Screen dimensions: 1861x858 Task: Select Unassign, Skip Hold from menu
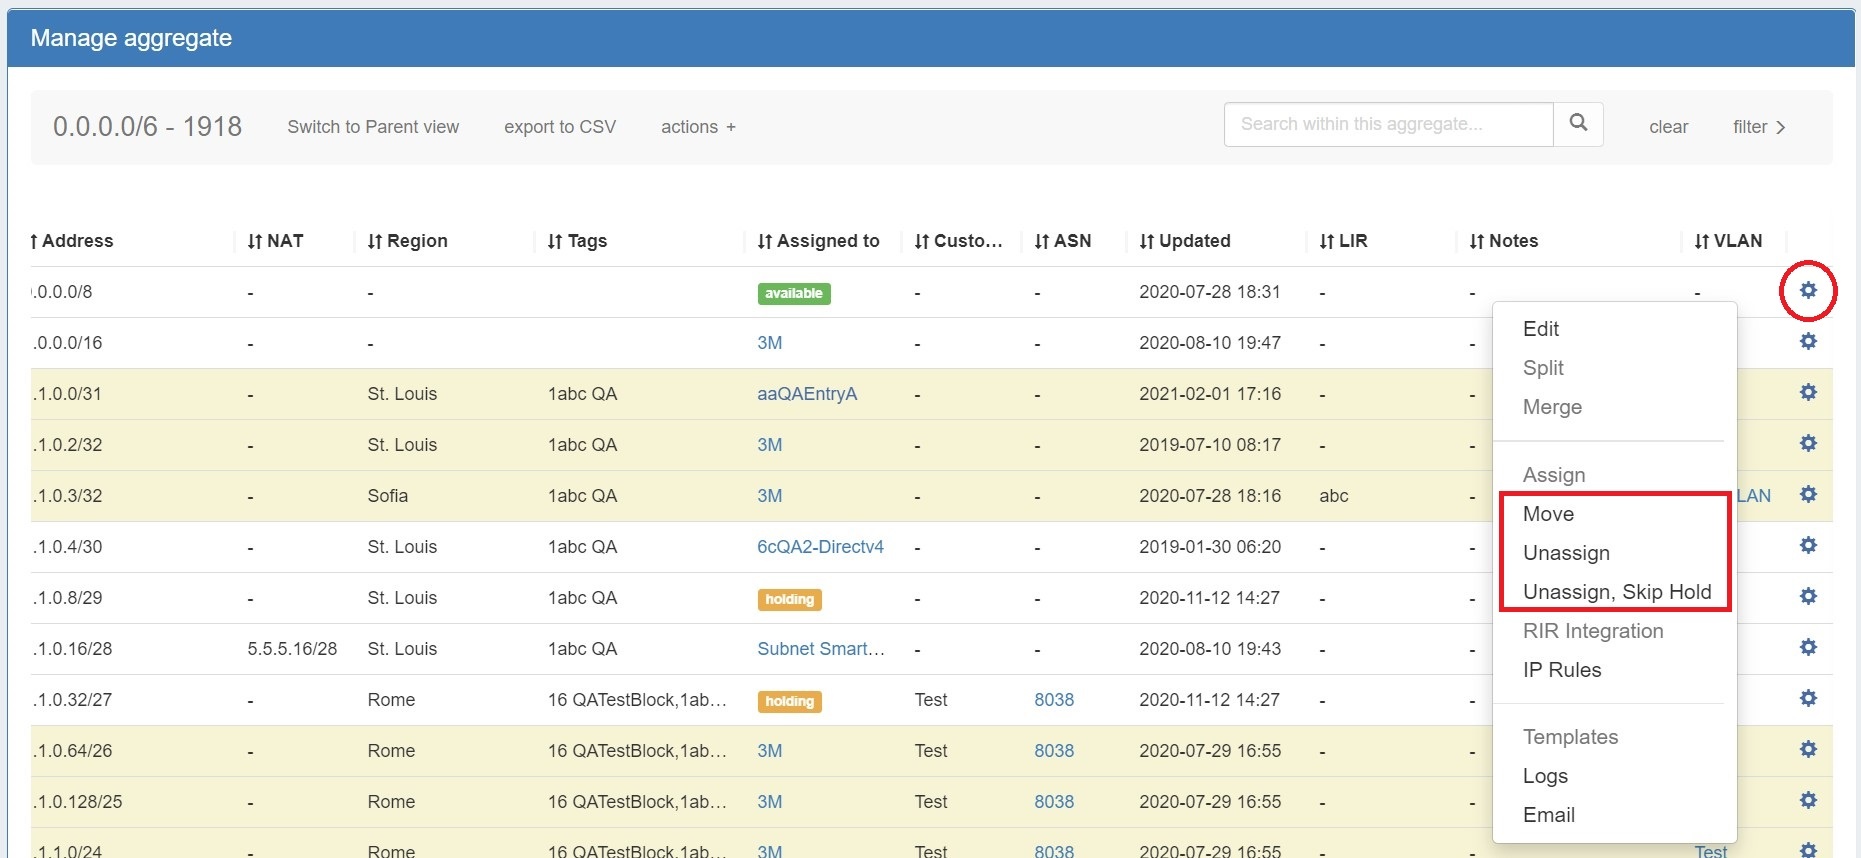coord(1616,592)
